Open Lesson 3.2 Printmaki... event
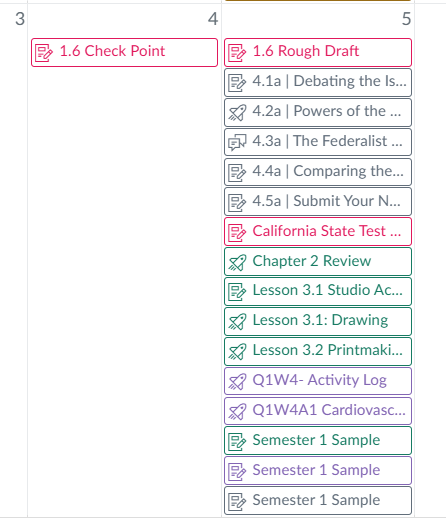446x525 pixels. (318, 351)
